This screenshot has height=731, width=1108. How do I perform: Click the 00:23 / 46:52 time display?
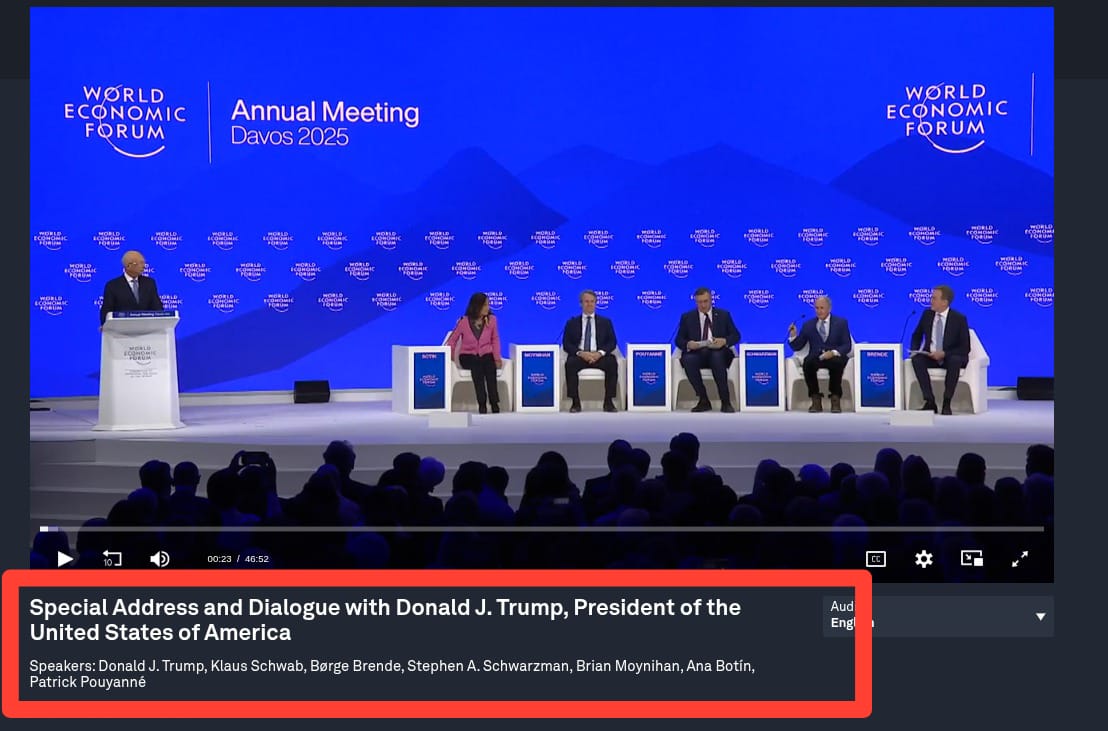click(x=238, y=559)
